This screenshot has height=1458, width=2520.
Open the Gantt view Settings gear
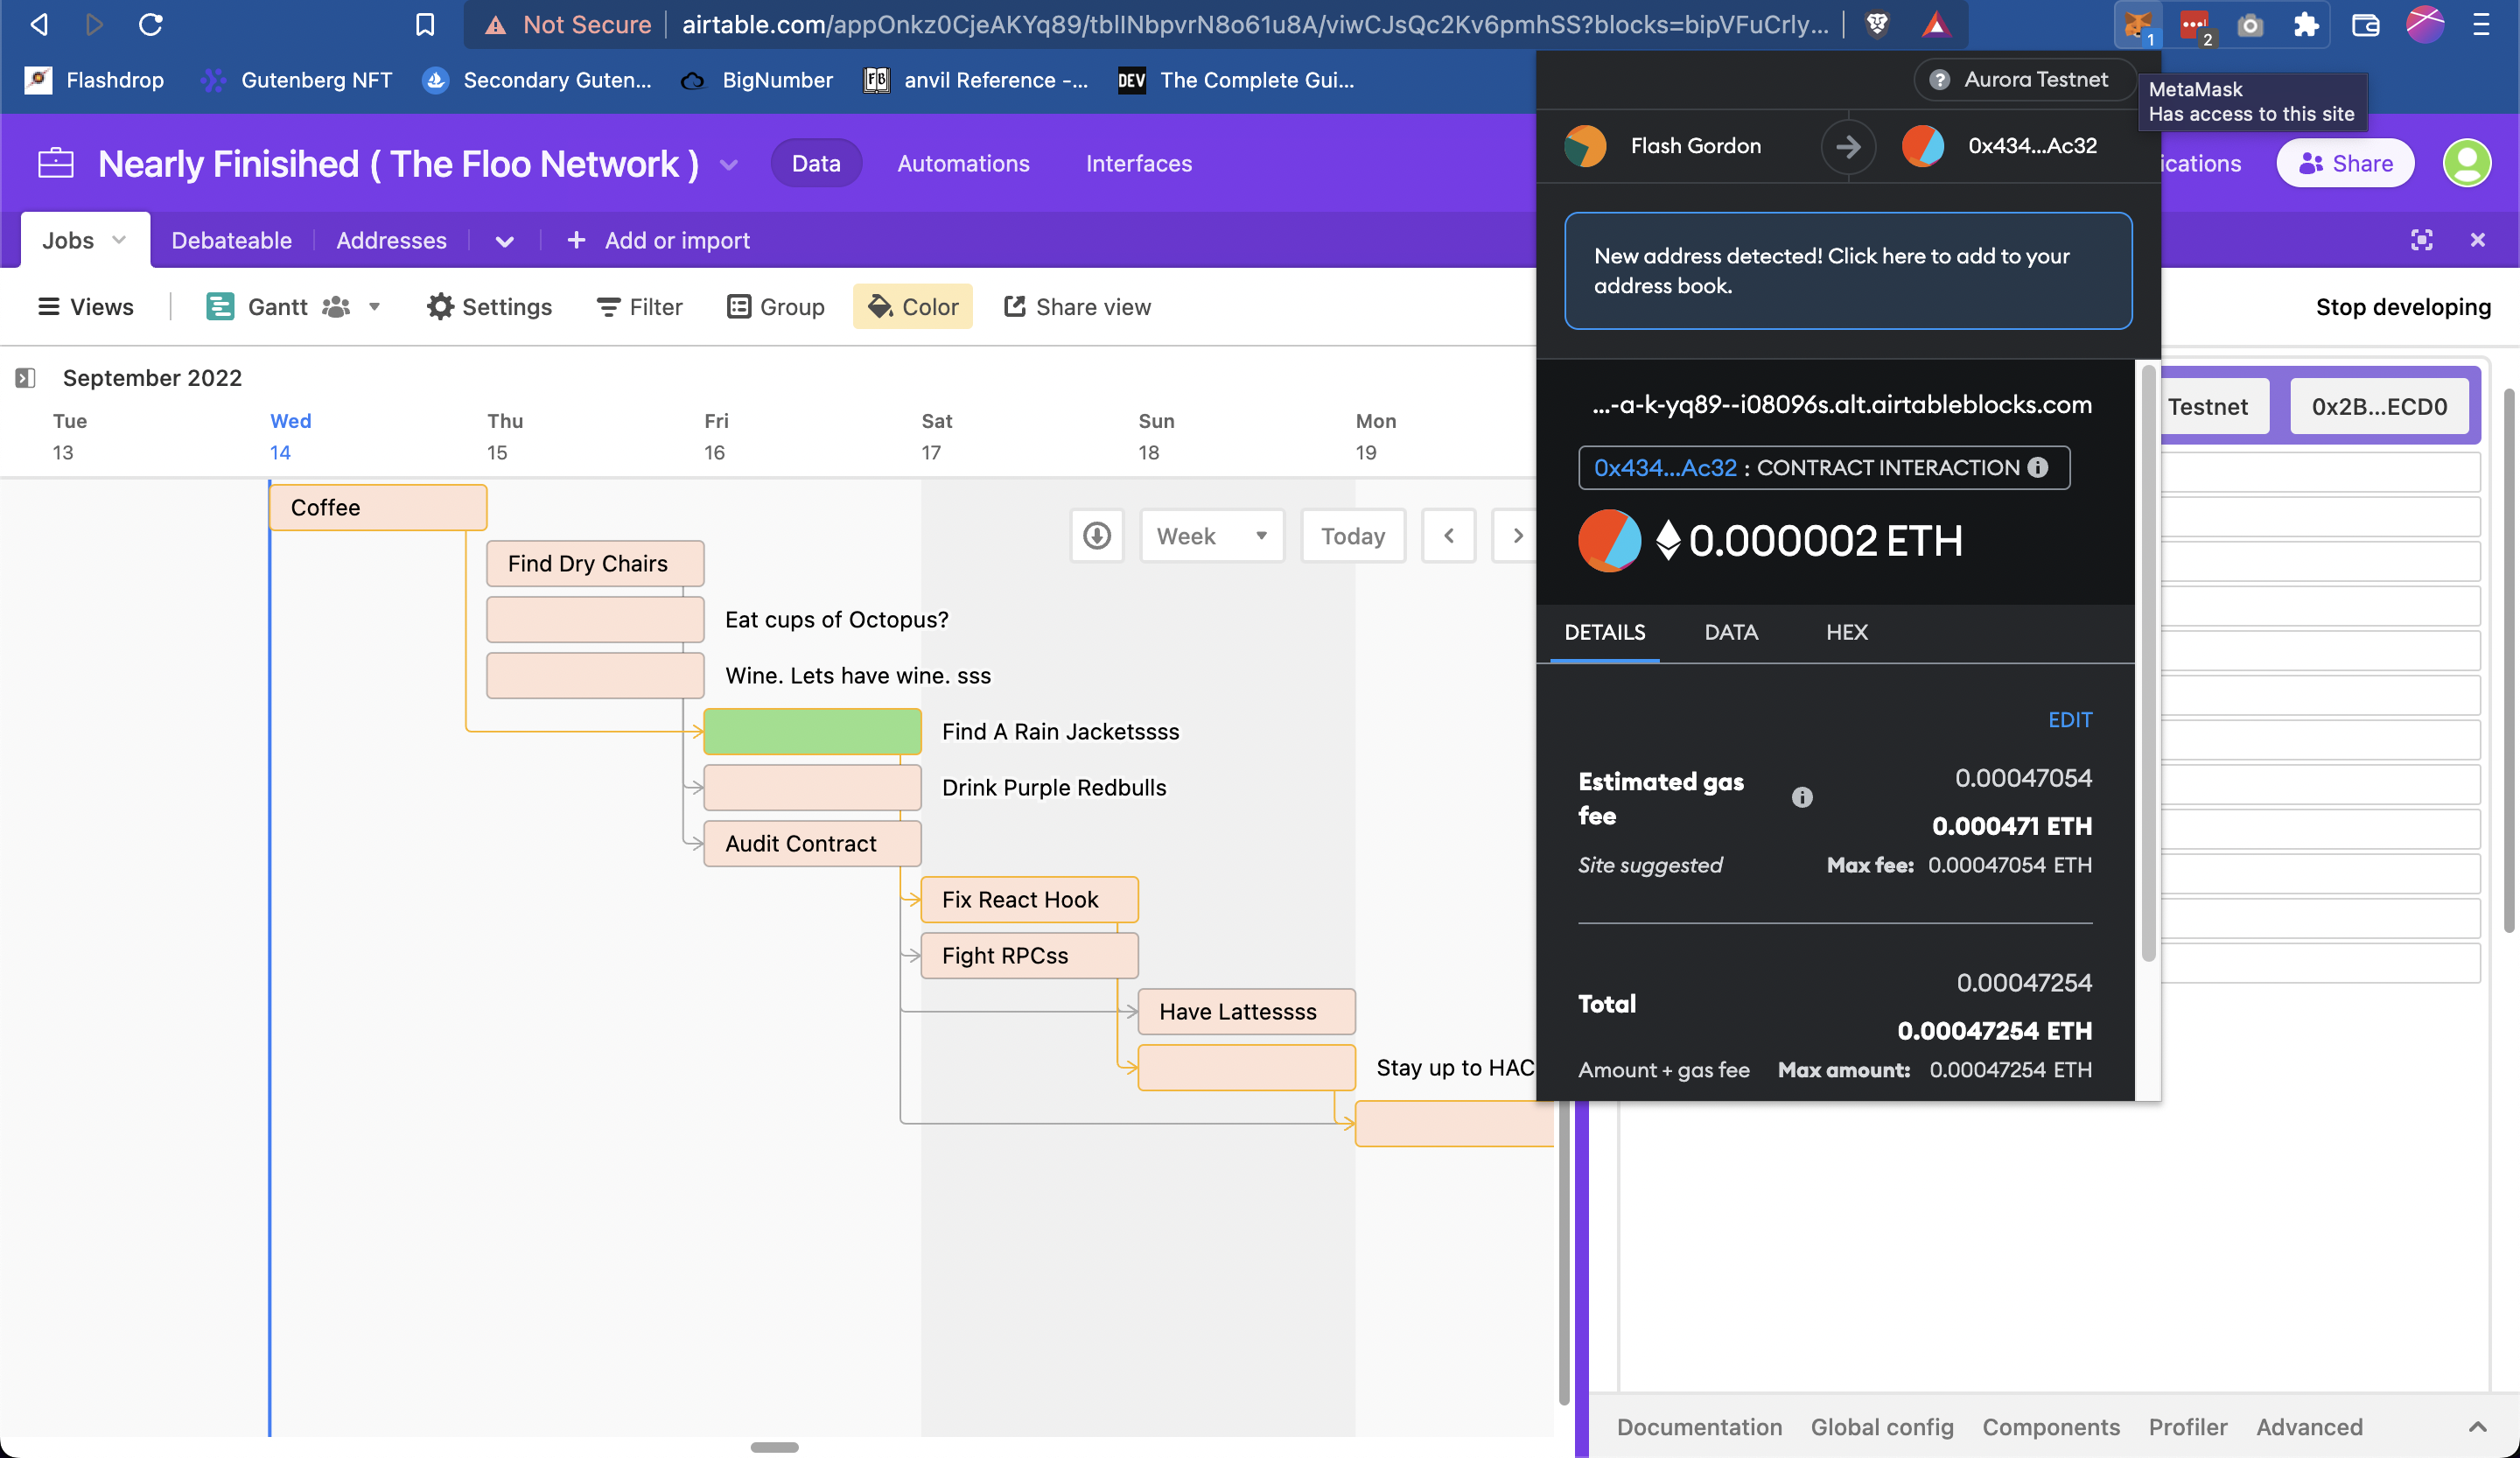(x=489, y=307)
